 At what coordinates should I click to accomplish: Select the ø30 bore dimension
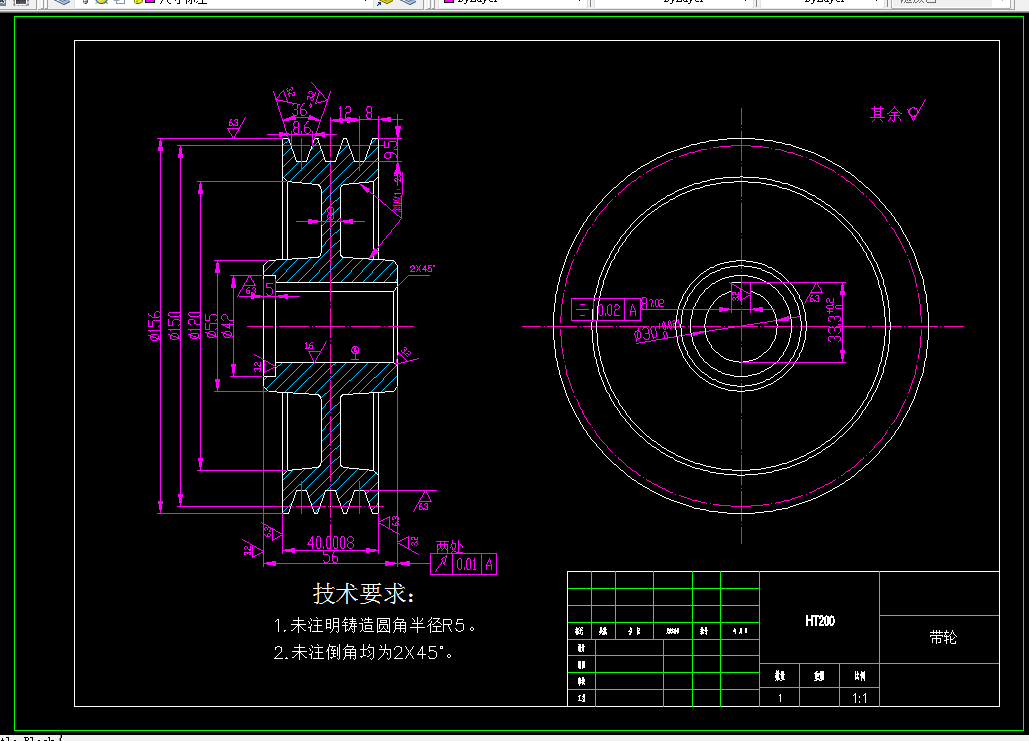tap(657, 331)
